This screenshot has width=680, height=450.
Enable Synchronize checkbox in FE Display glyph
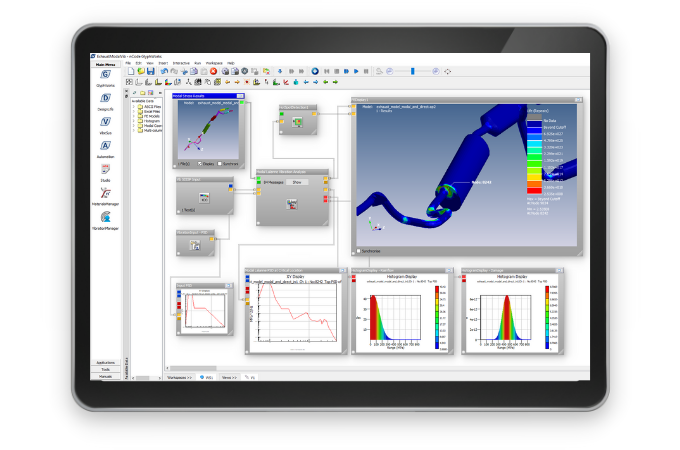click(358, 251)
